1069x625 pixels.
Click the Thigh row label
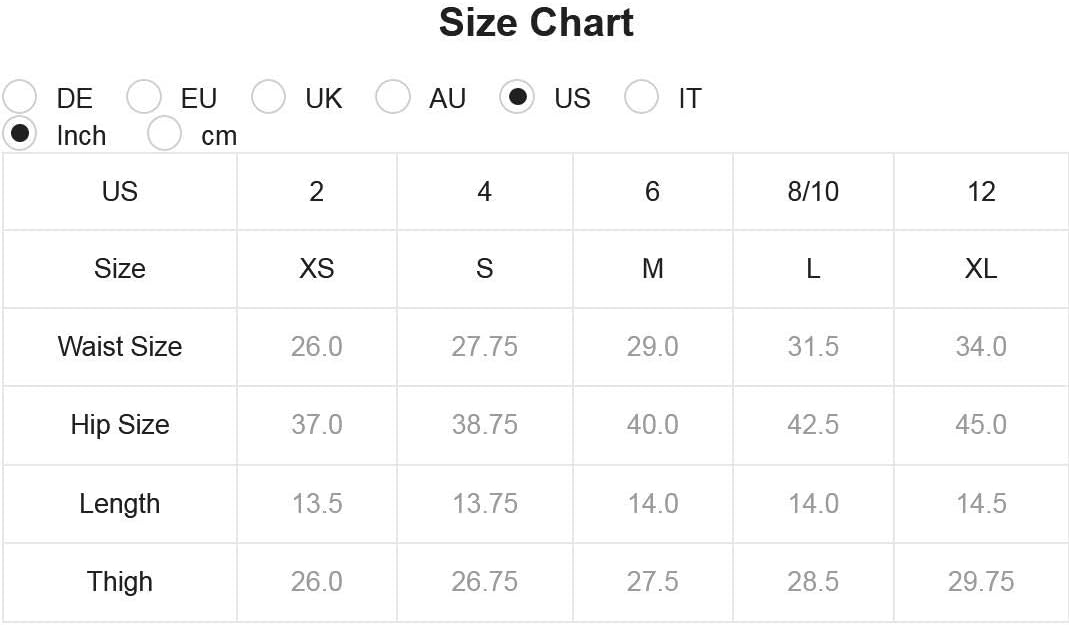(120, 581)
